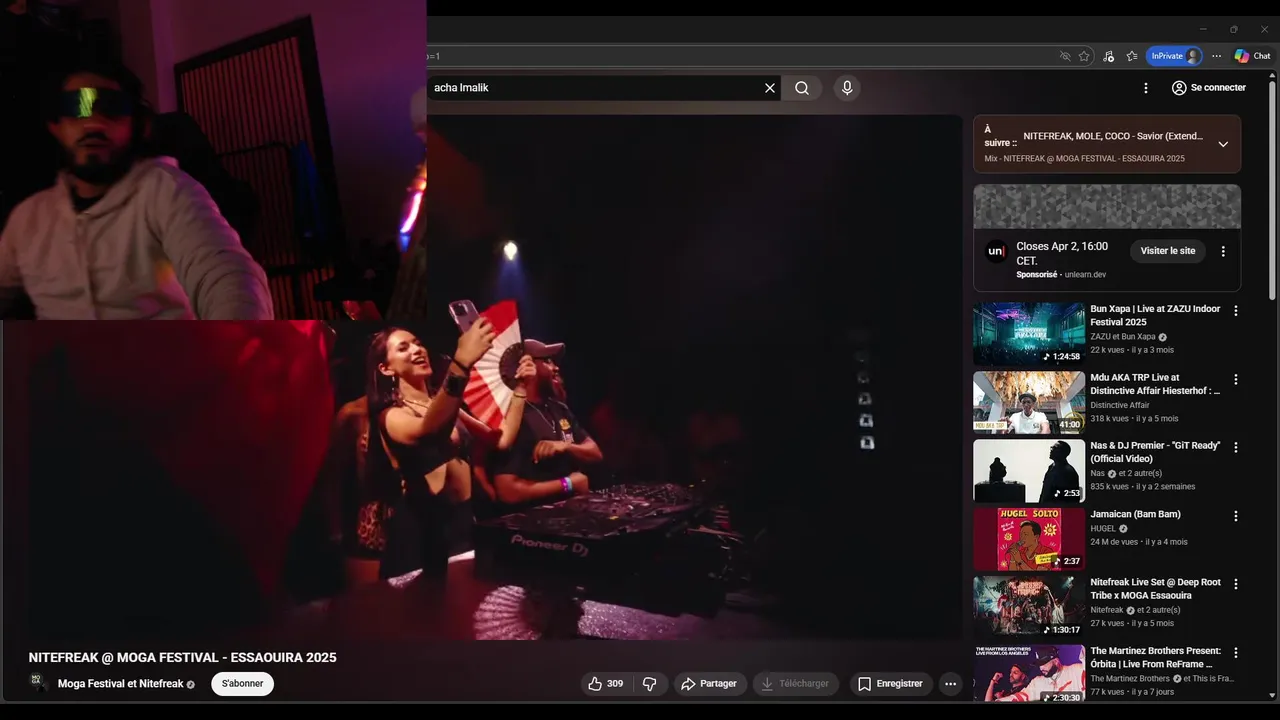
Task: Add page to favorites with star
Action: (x=1084, y=56)
